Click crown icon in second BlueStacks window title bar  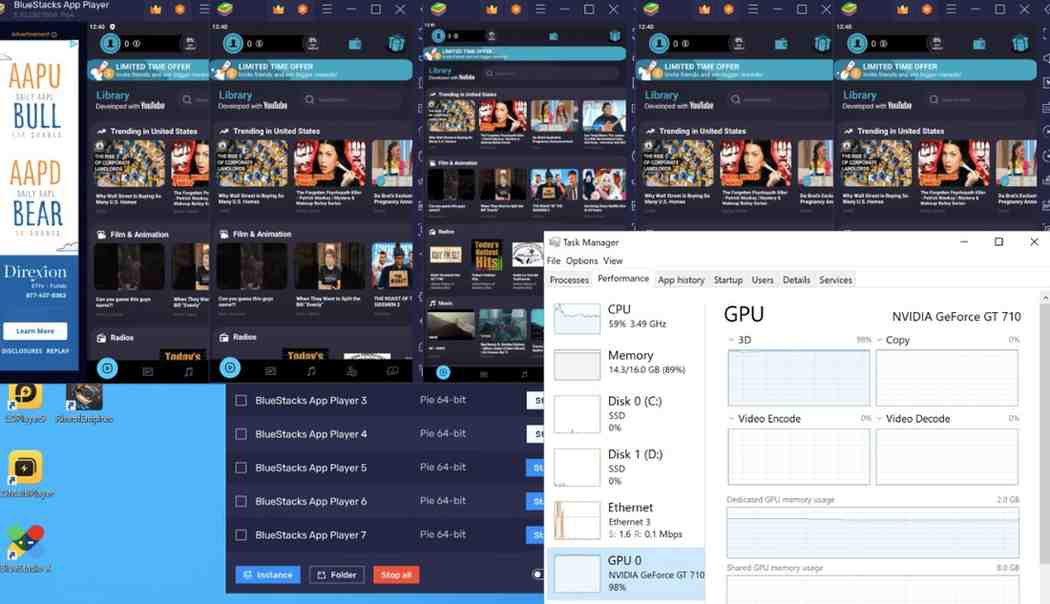(279, 9)
